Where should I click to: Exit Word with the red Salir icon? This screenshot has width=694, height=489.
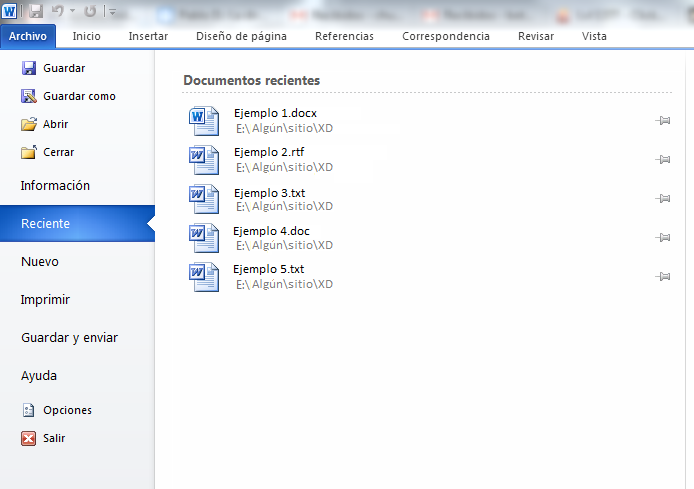click(28, 438)
